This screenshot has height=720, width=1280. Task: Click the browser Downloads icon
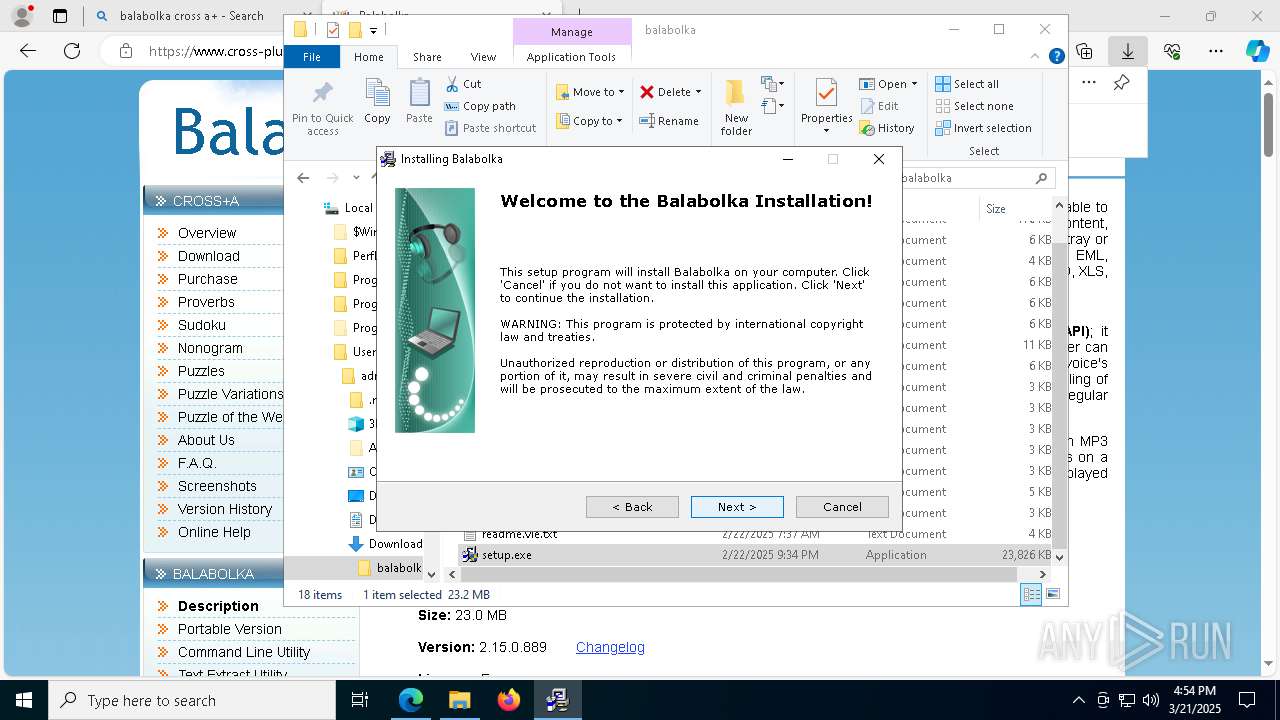[x=1127, y=51]
